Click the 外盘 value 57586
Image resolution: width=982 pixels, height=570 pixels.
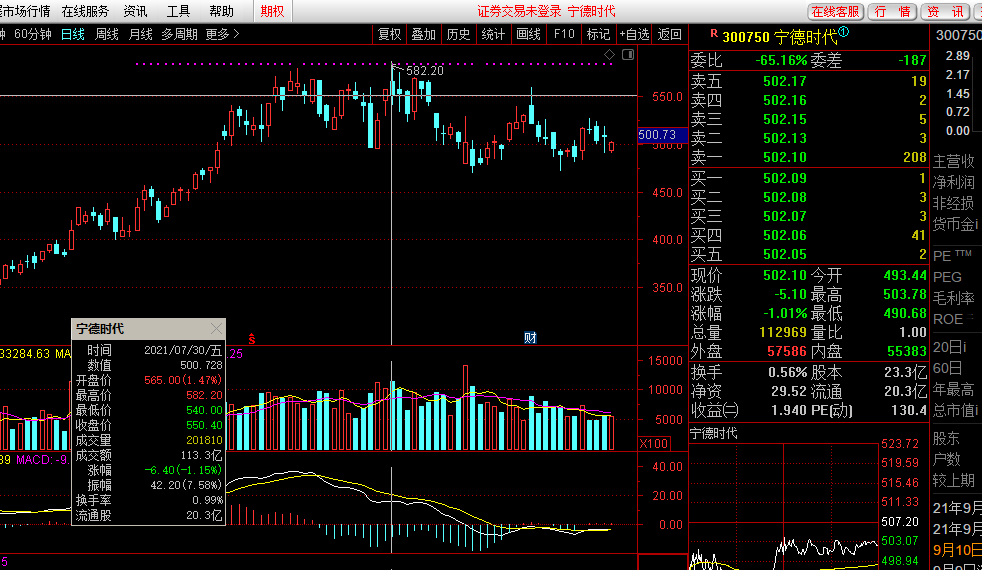click(x=787, y=352)
